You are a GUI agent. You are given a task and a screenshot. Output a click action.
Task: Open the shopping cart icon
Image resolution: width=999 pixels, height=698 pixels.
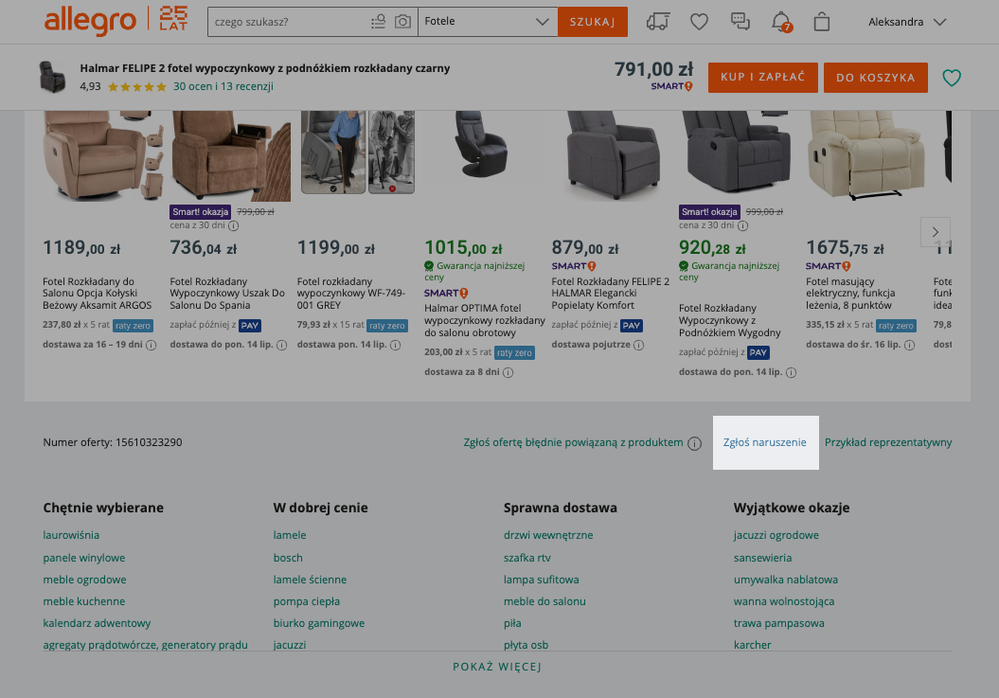(x=822, y=22)
